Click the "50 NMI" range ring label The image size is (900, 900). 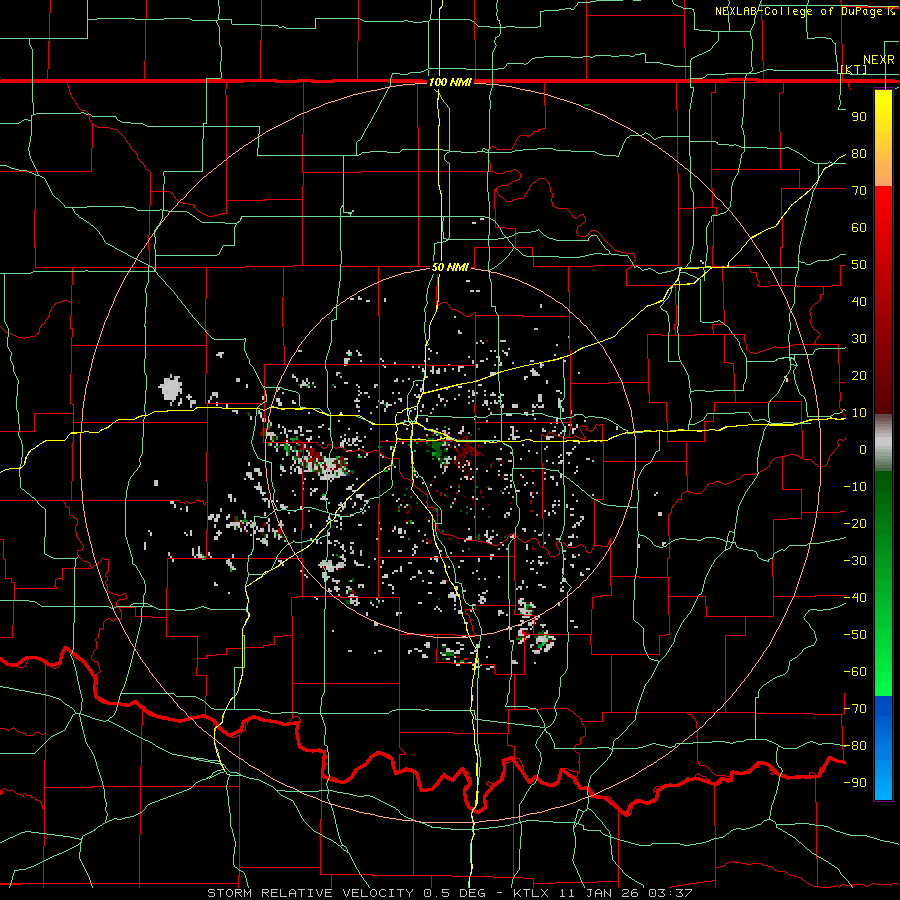pyautogui.click(x=450, y=267)
